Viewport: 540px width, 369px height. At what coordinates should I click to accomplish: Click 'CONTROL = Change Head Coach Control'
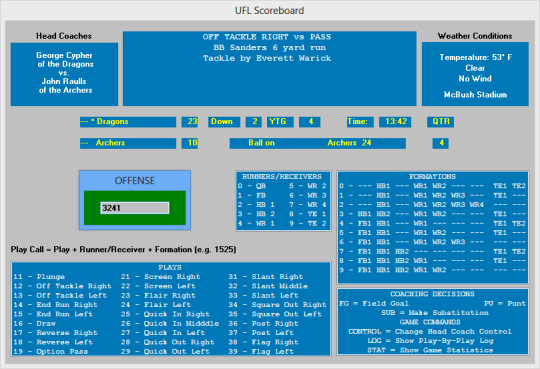tap(430, 331)
